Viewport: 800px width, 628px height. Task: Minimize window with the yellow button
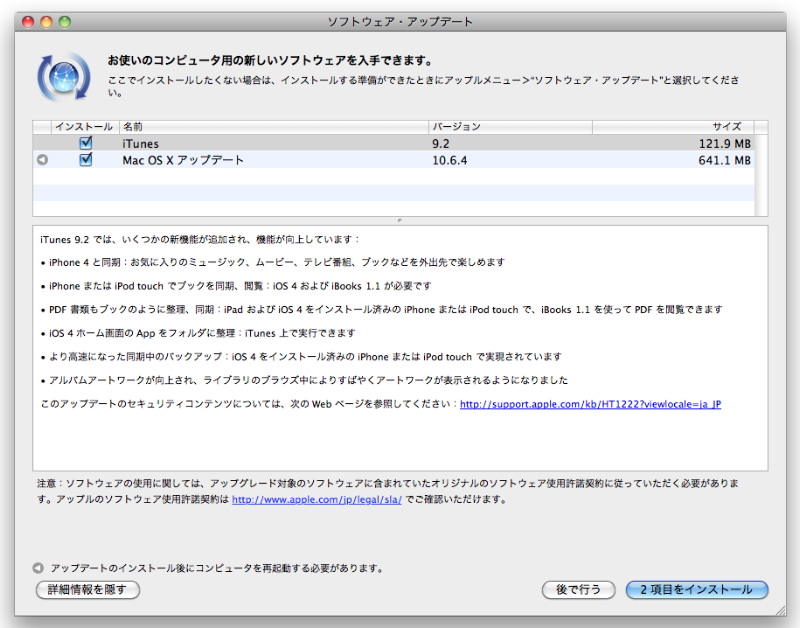coord(46,21)
